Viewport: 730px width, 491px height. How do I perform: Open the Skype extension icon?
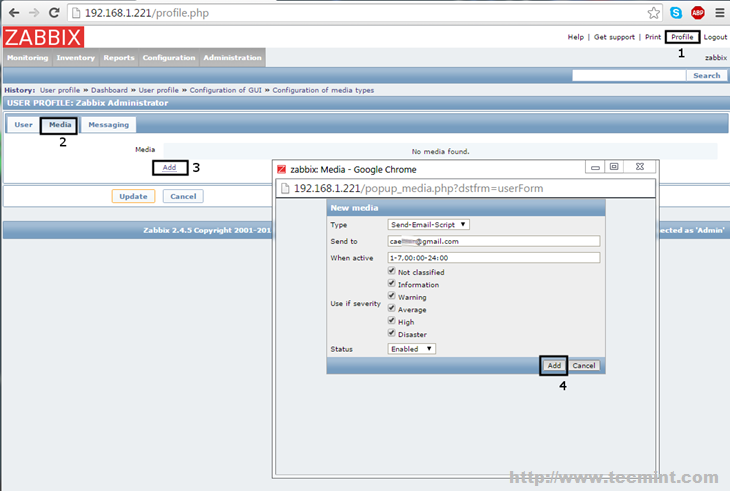pos(676,13)
